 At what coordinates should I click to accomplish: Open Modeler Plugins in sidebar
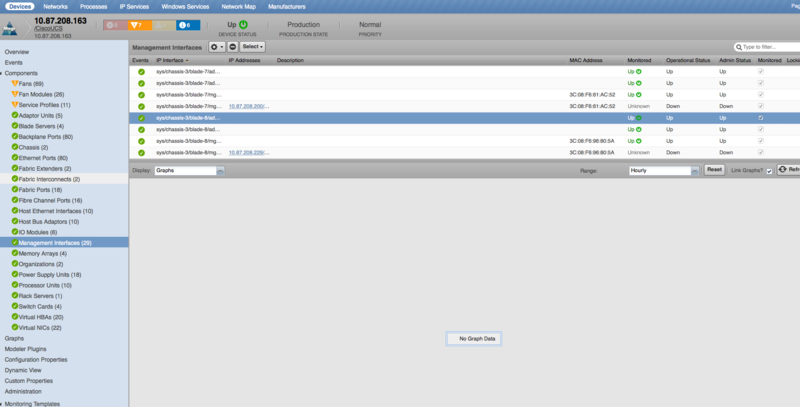click(x=26, y=349)
